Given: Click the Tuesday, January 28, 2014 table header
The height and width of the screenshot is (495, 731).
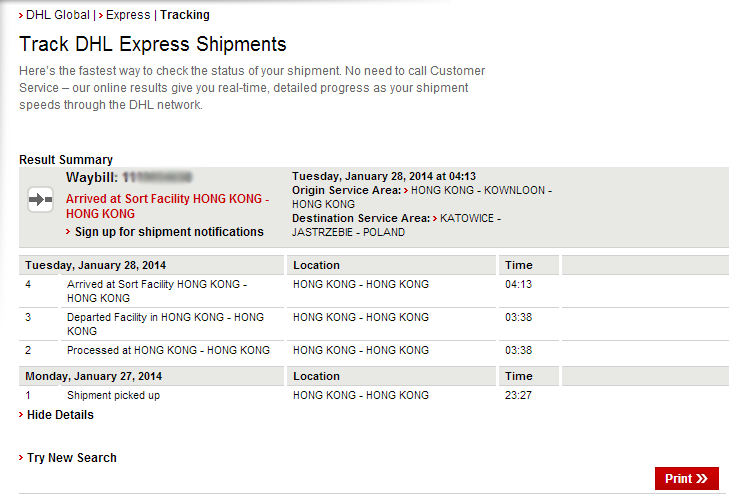Looking at the screenshot, I should click(96, 265).
